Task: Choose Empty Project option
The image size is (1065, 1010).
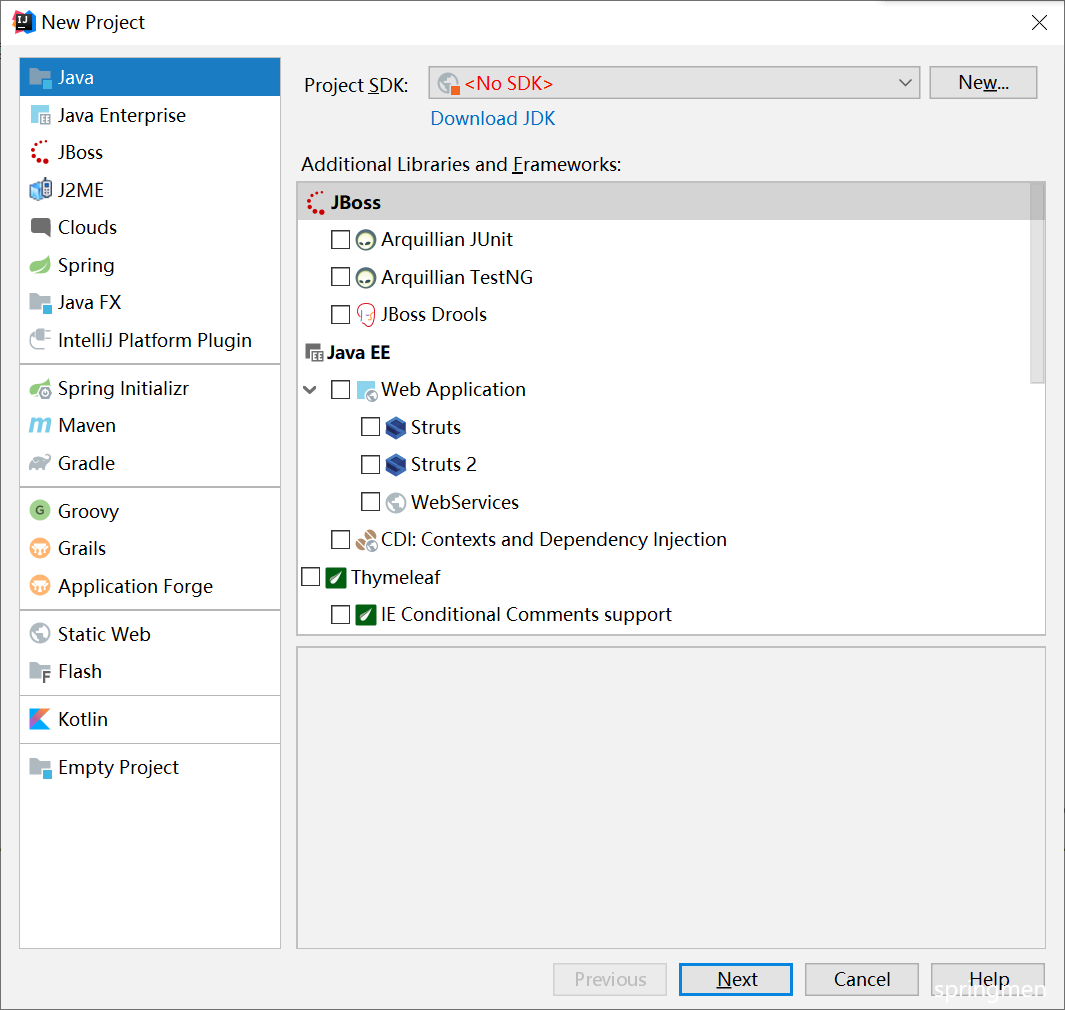Action: pyautogui.click(x=149, y=768)
